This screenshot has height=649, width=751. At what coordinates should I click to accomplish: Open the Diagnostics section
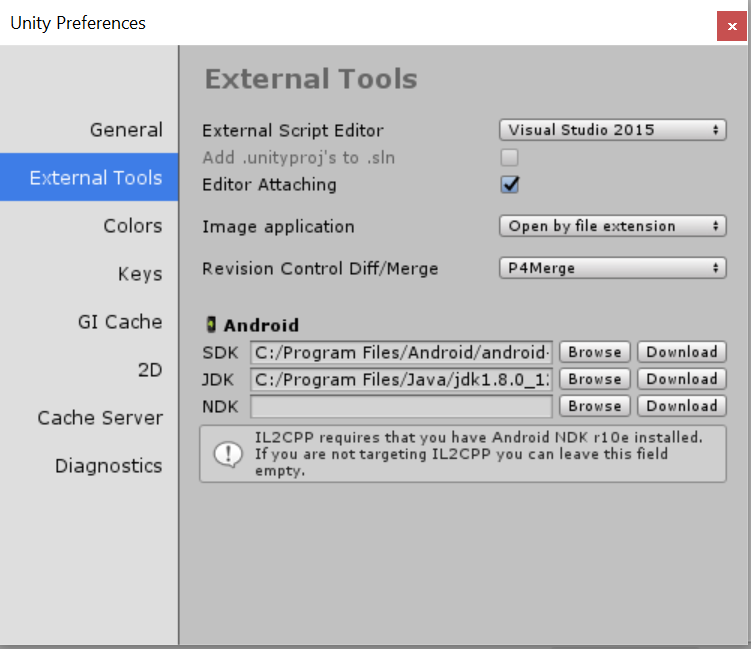coord(108,466)
